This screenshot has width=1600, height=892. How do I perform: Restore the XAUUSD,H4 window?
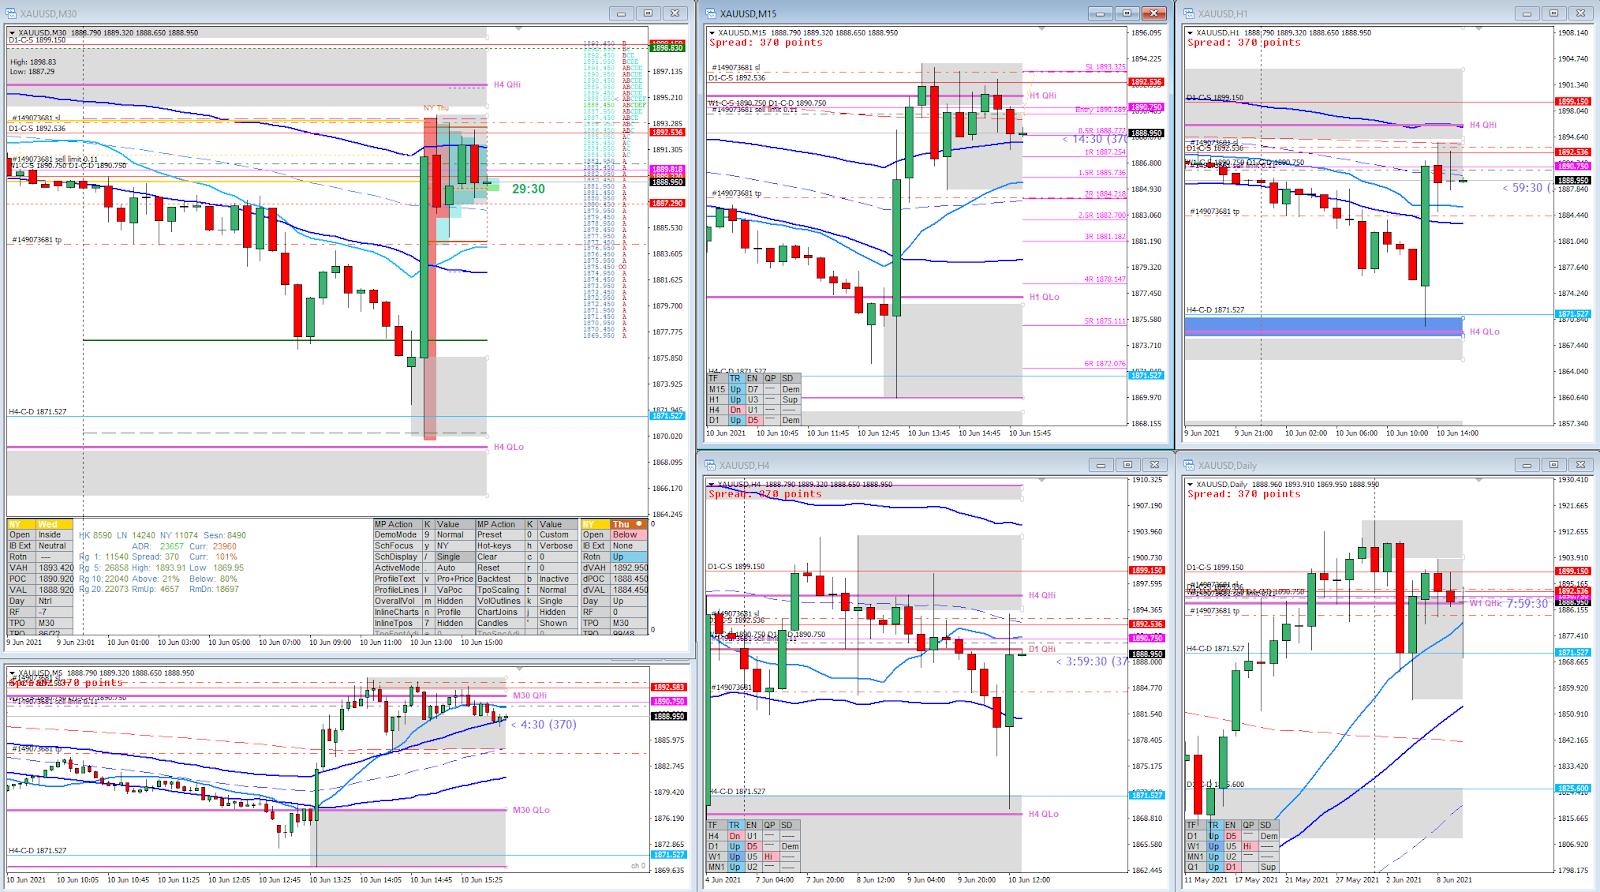(1127, 465)
